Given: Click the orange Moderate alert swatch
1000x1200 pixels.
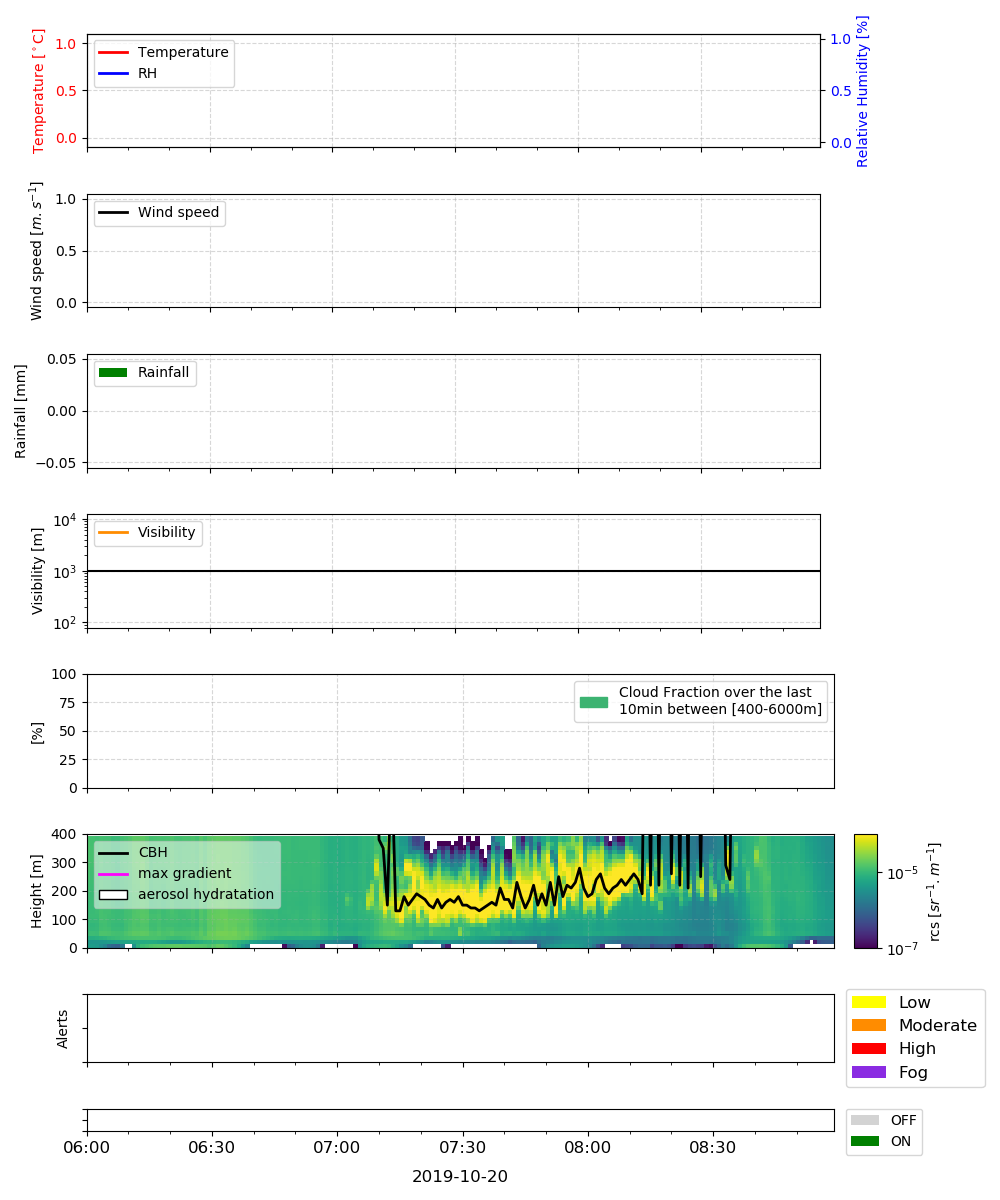Looking at the screenshot, I should 868,1025.
